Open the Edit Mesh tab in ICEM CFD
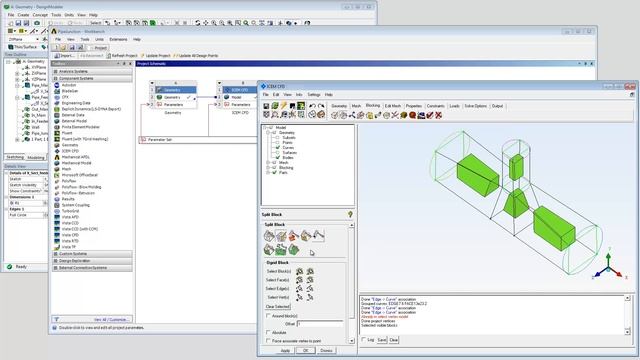 [393, 106]
